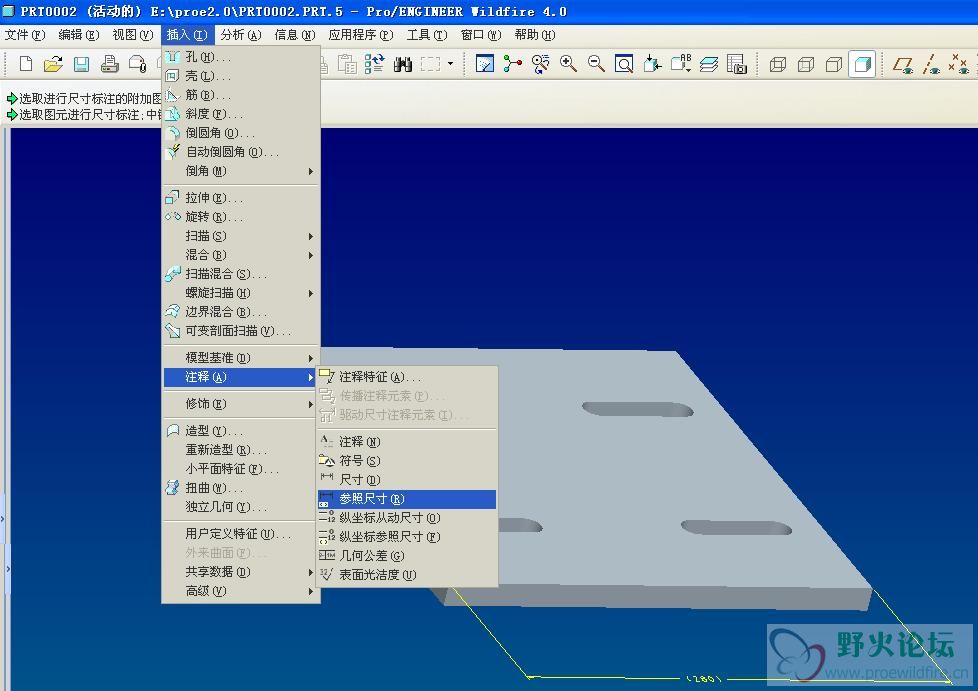Choose 壳(L) shell feature
The width and height of the screenshot is (978, 691).
[241, 76]
